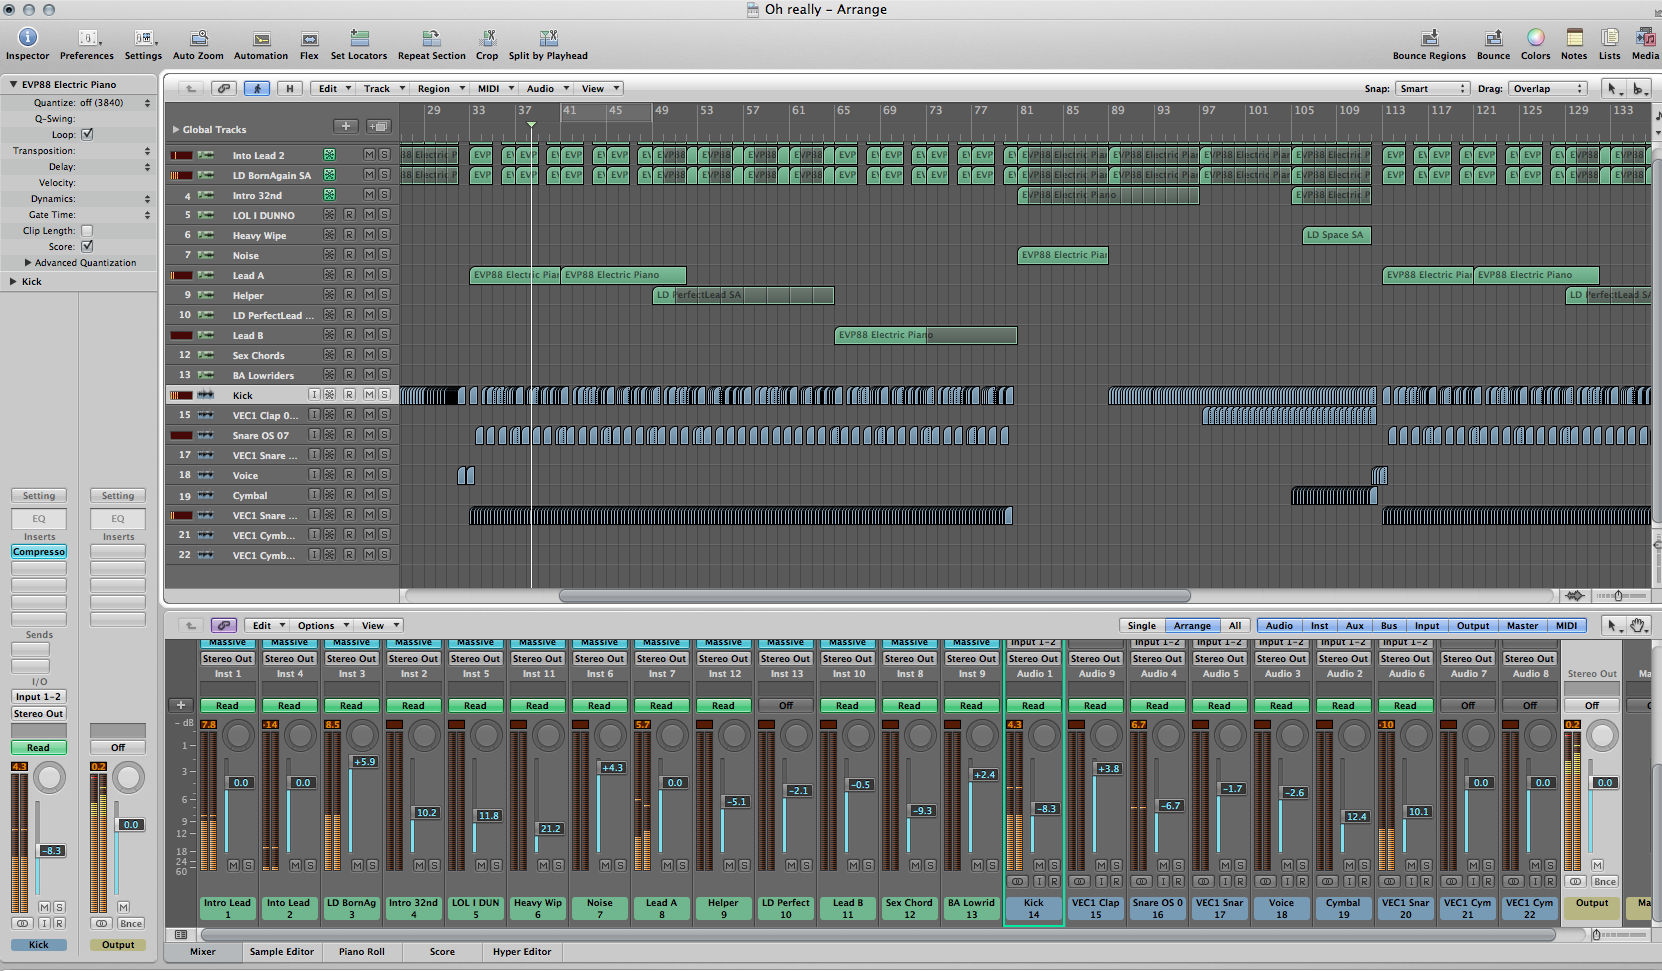The width and height of the screenshot is (1662, 971).
Task: Click the Lead A pan knob
Action: pyautogui.click(x=672, y=736)
